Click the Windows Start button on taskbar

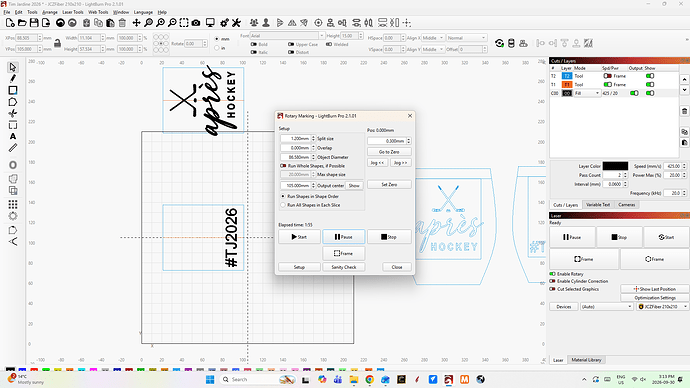[210, 379]
